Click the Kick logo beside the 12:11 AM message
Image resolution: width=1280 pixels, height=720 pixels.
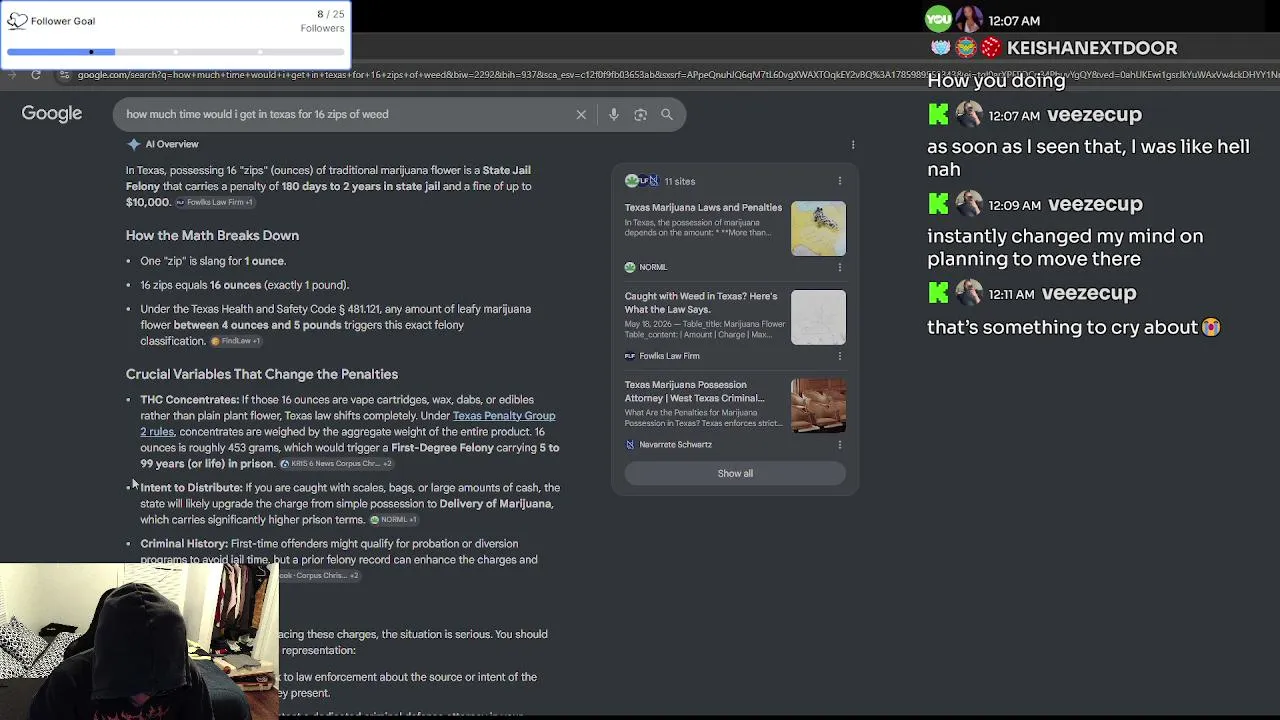938,293
